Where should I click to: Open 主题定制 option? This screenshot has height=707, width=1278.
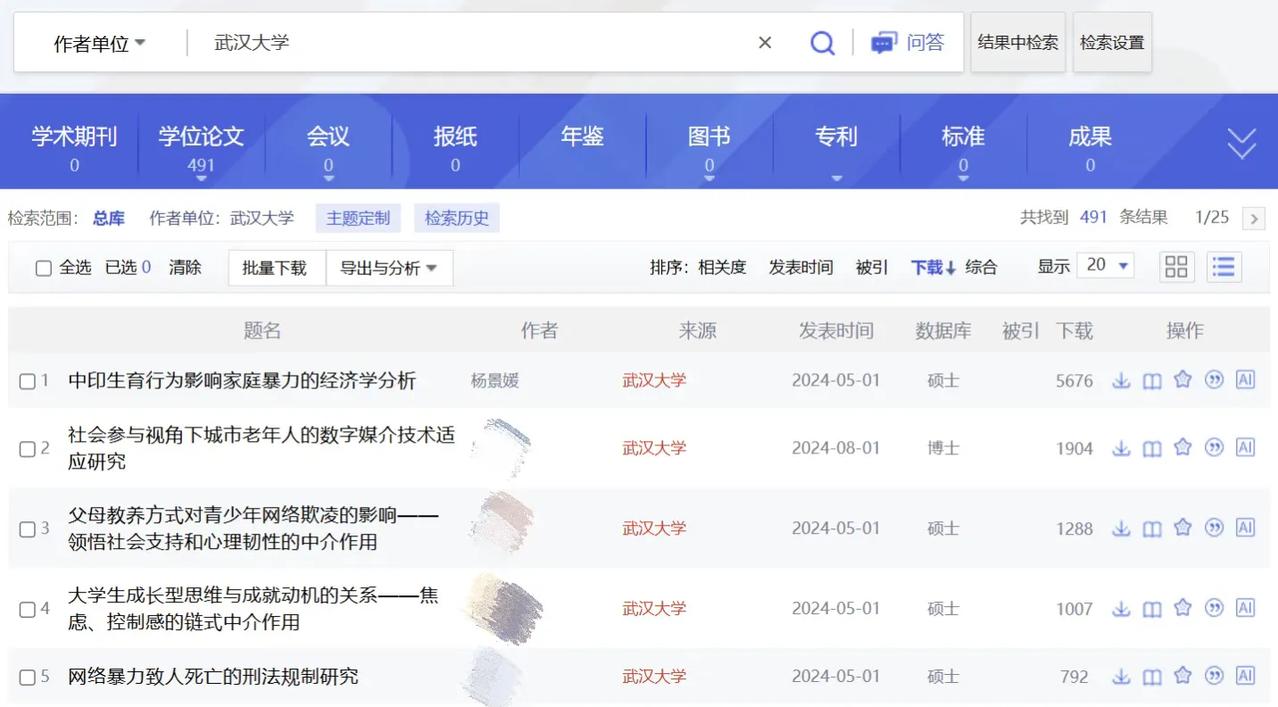coord(358,218)
